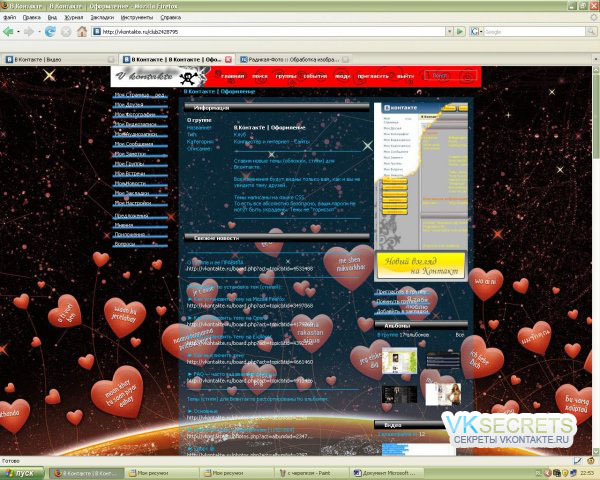Click the yellow 'Новый взгляд на Контакт' banner

click(421, 266)
